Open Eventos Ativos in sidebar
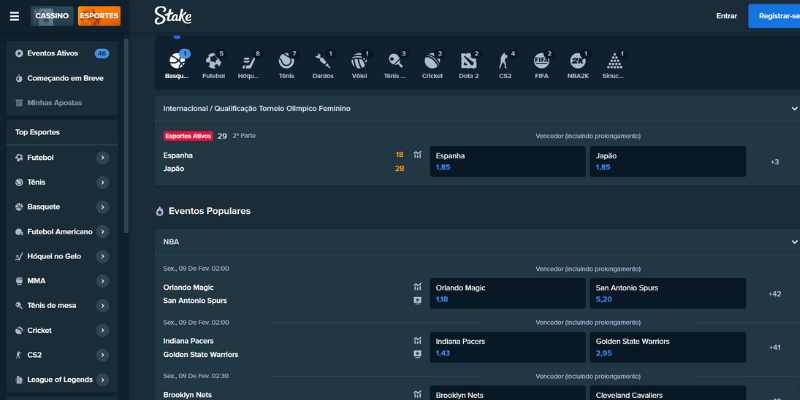 pyautogui.click(x=62, y=54)
